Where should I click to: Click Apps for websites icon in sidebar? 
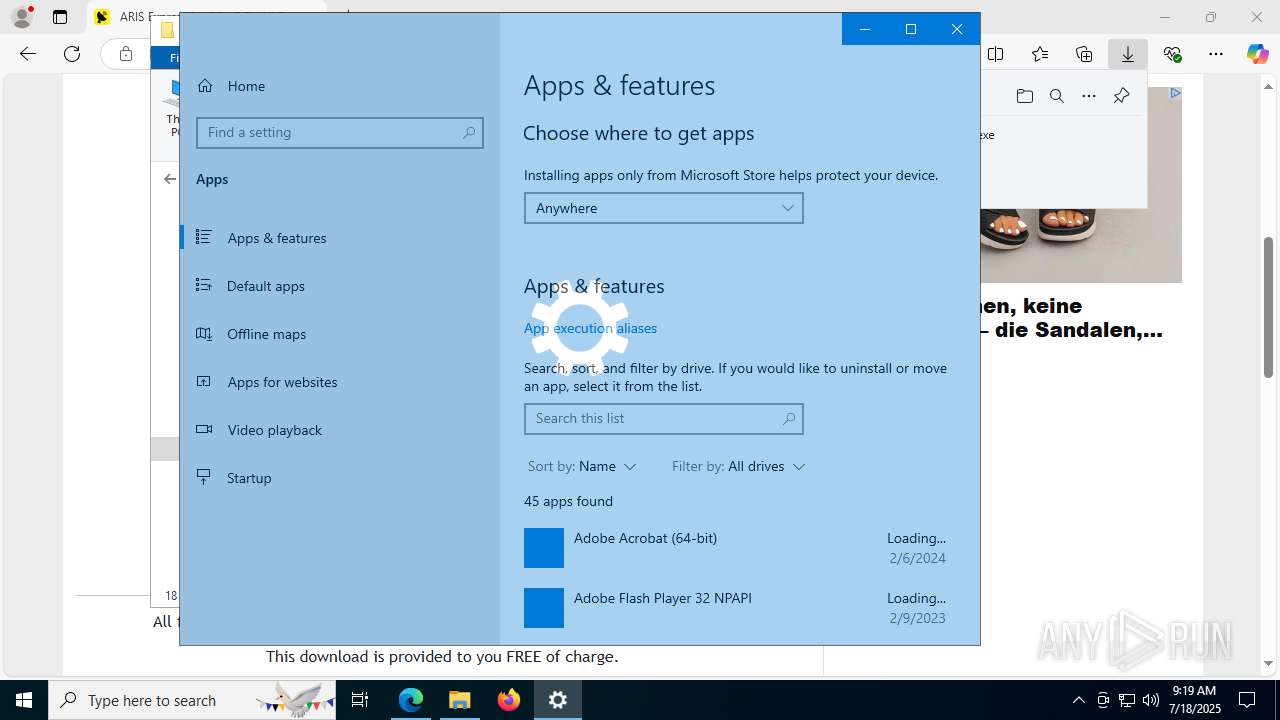click(x=204, y=381)
